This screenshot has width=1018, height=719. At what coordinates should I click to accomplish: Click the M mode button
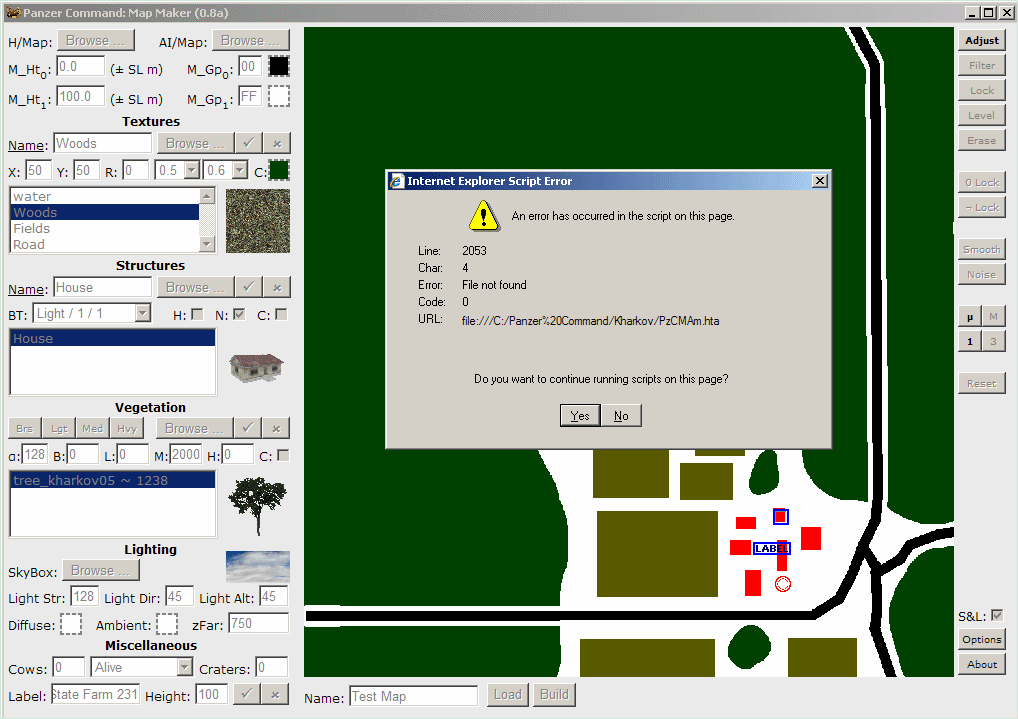tap(993, 316)
